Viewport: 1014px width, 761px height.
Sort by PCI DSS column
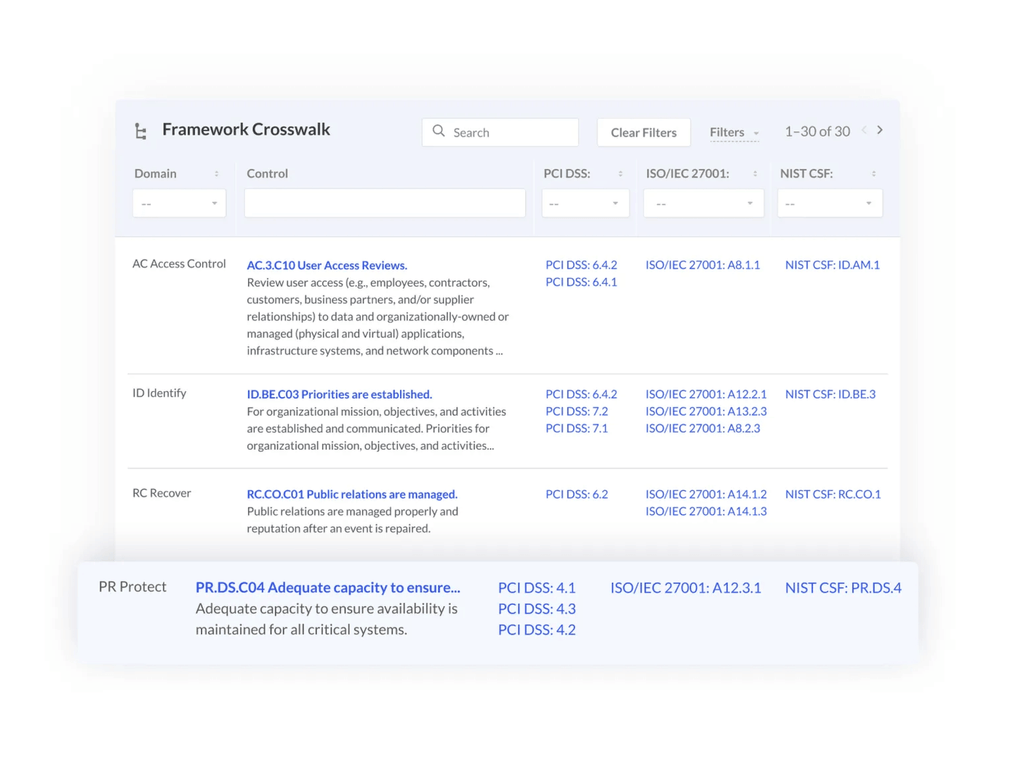(x=620, y=174)
